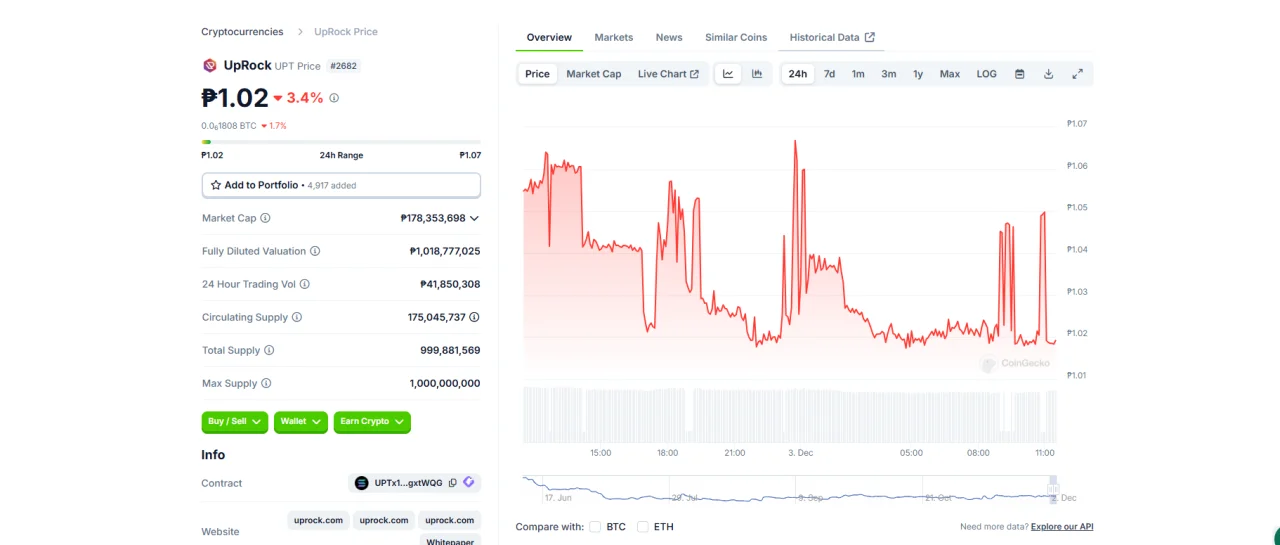Click the ₱178,353,698 market cap value

point(433,218)
